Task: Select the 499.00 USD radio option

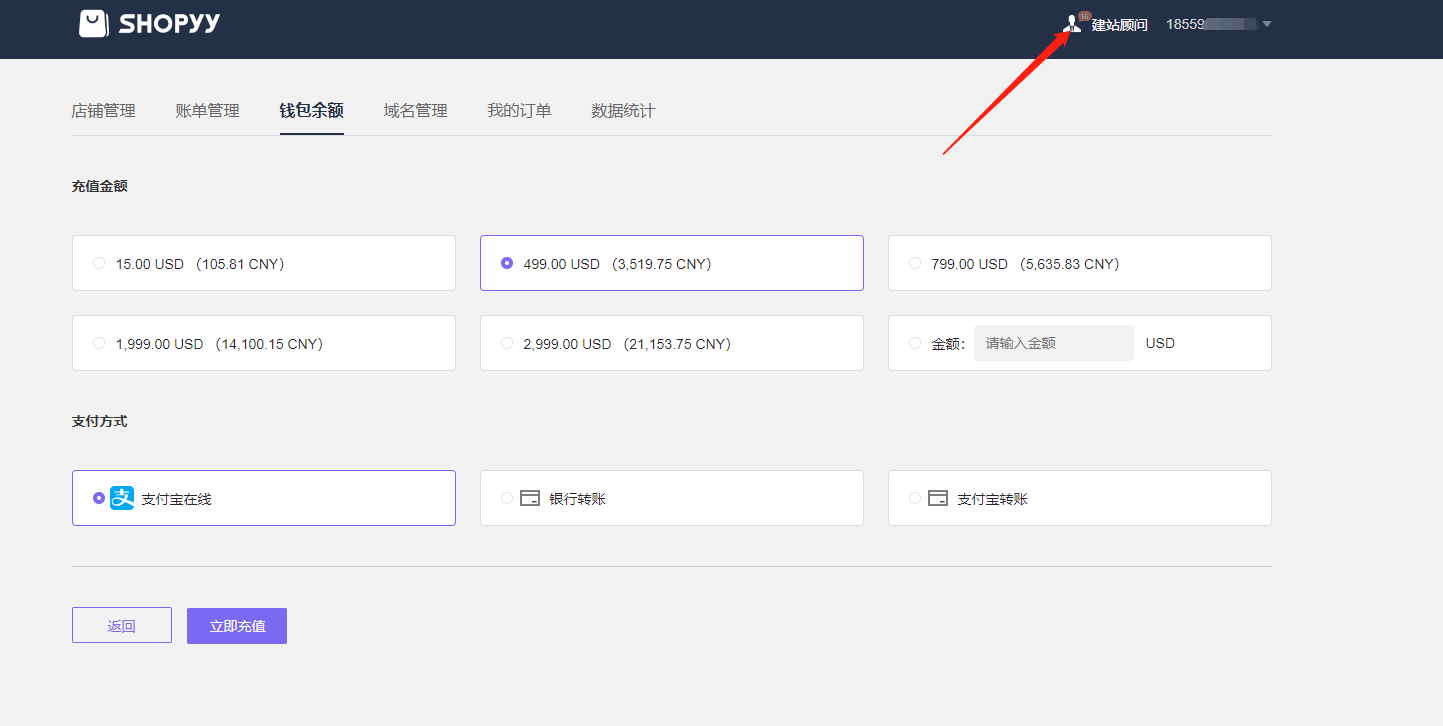Action: coord(507,264)
